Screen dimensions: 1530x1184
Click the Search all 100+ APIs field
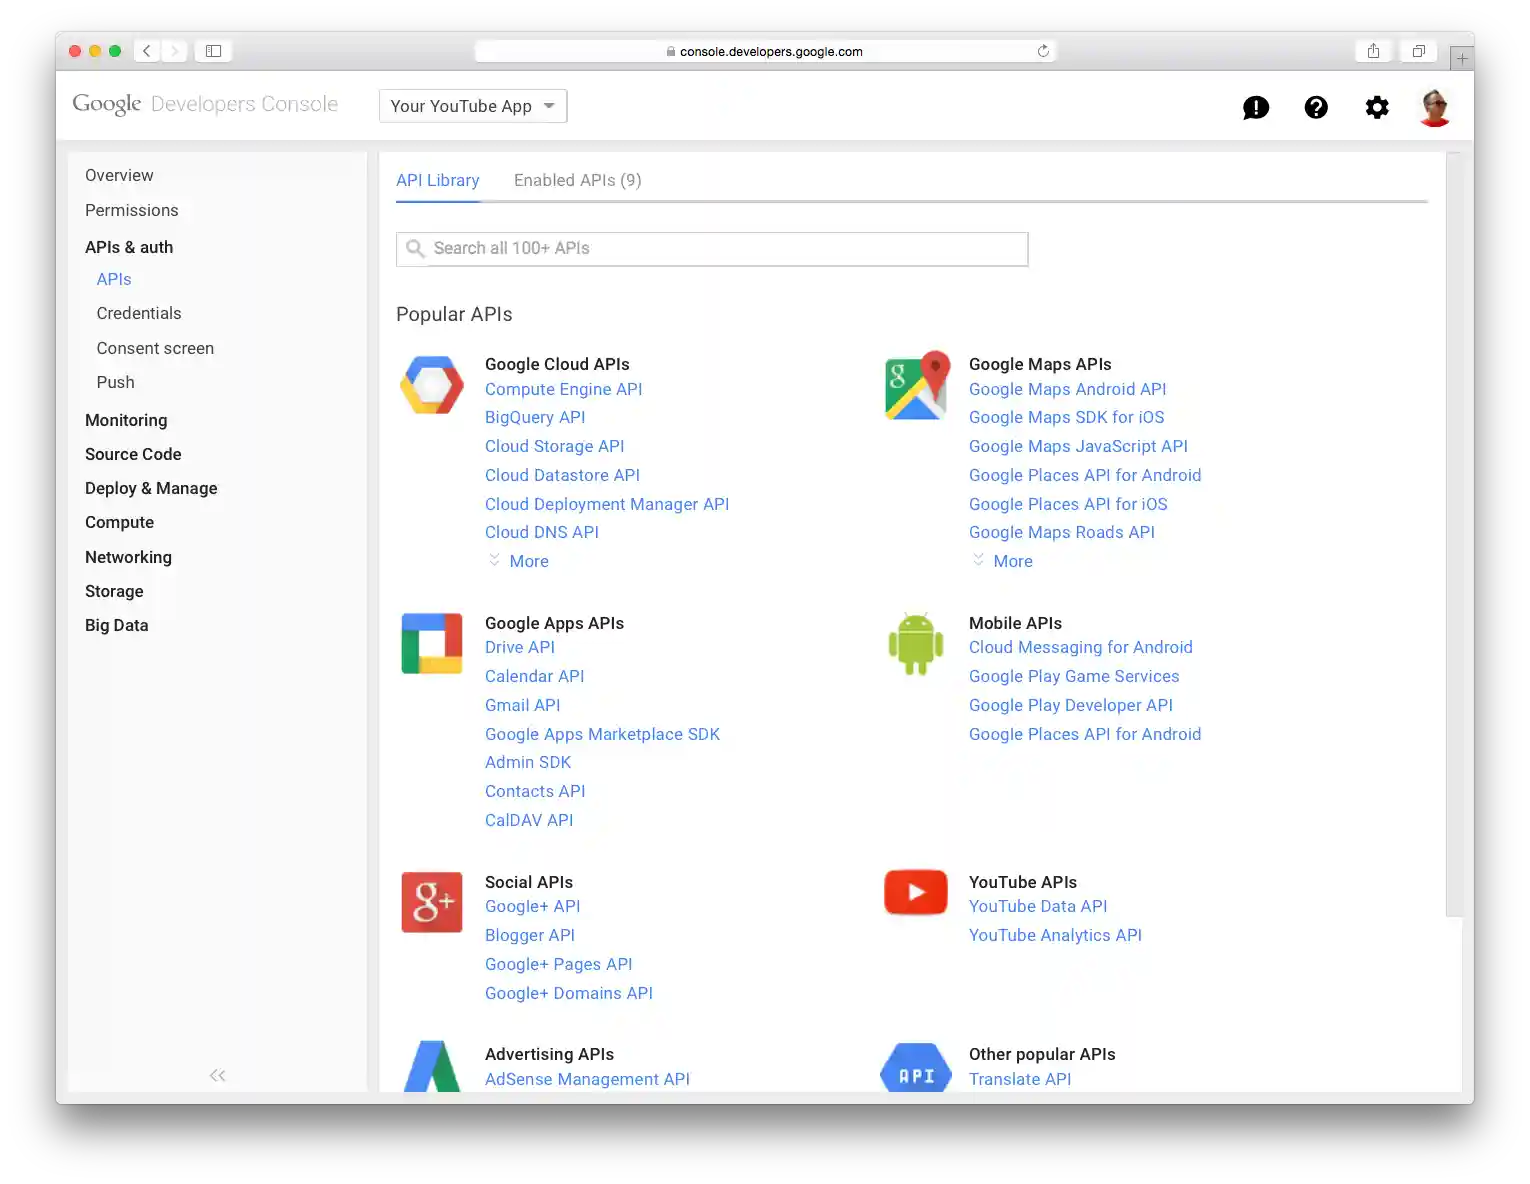tap(712, 249)
